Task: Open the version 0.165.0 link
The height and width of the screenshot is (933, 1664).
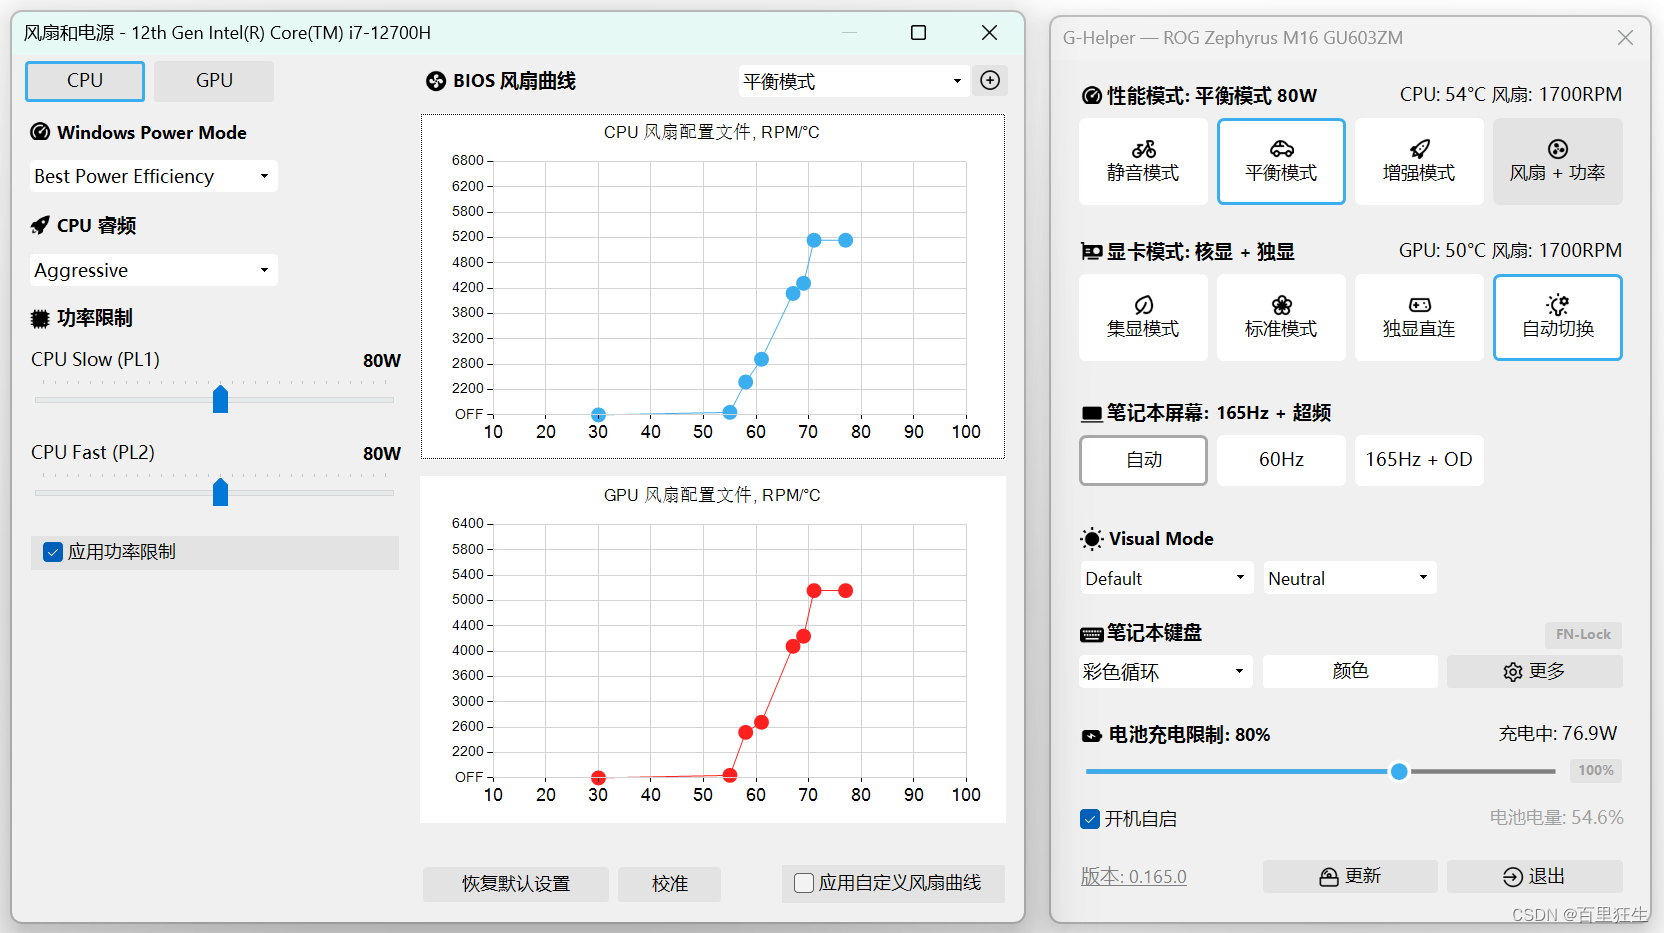Action: [x=1133, y=877]
